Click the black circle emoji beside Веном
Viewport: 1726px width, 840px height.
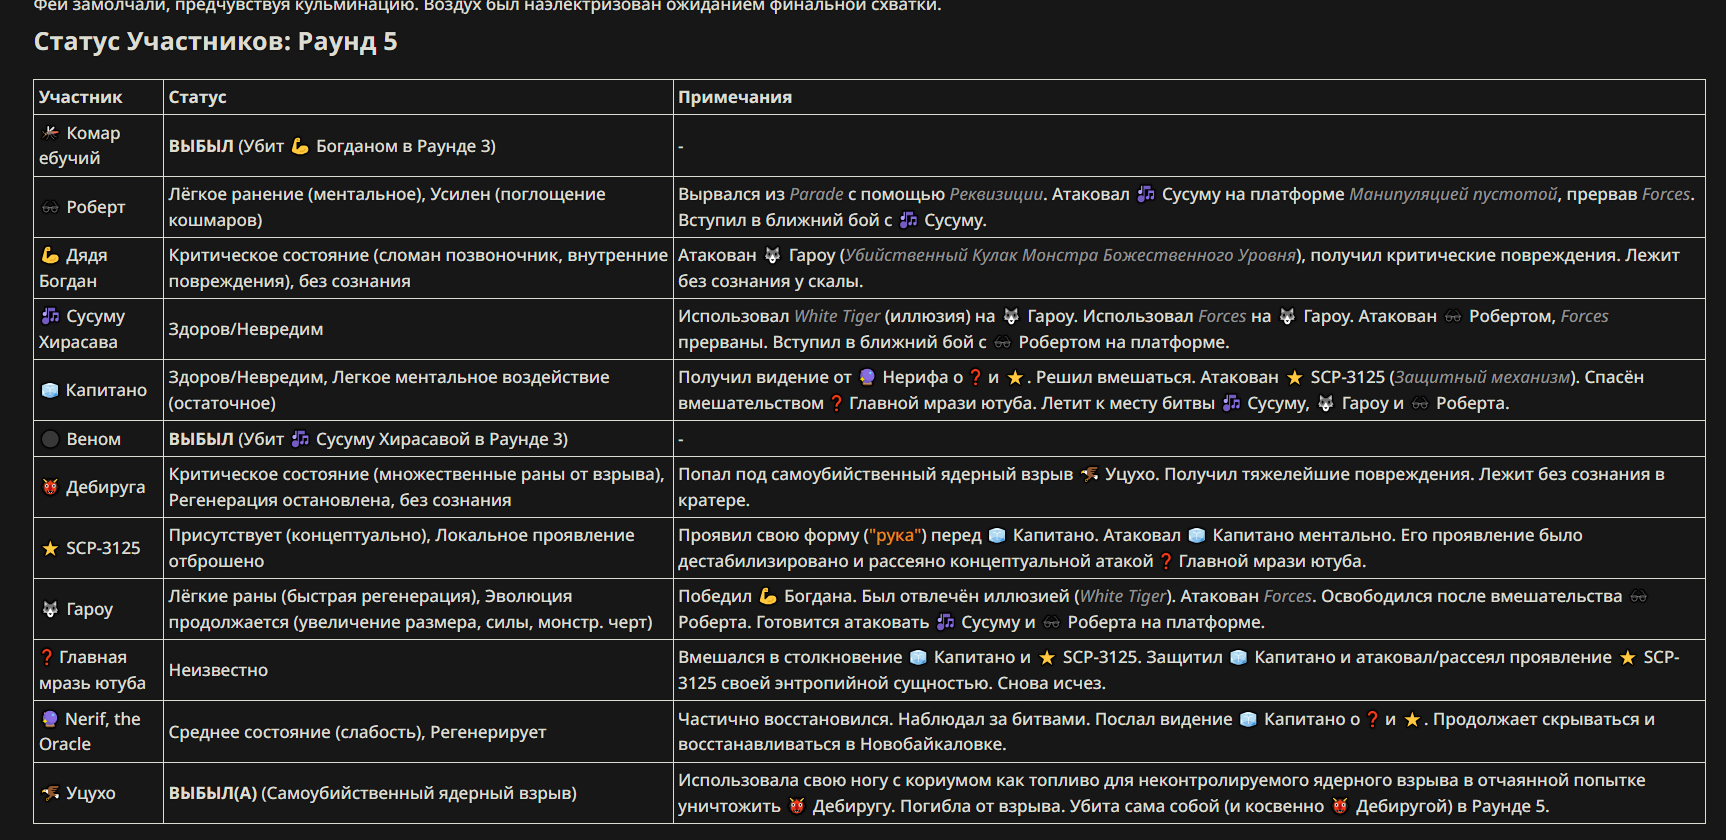[50, 439]
